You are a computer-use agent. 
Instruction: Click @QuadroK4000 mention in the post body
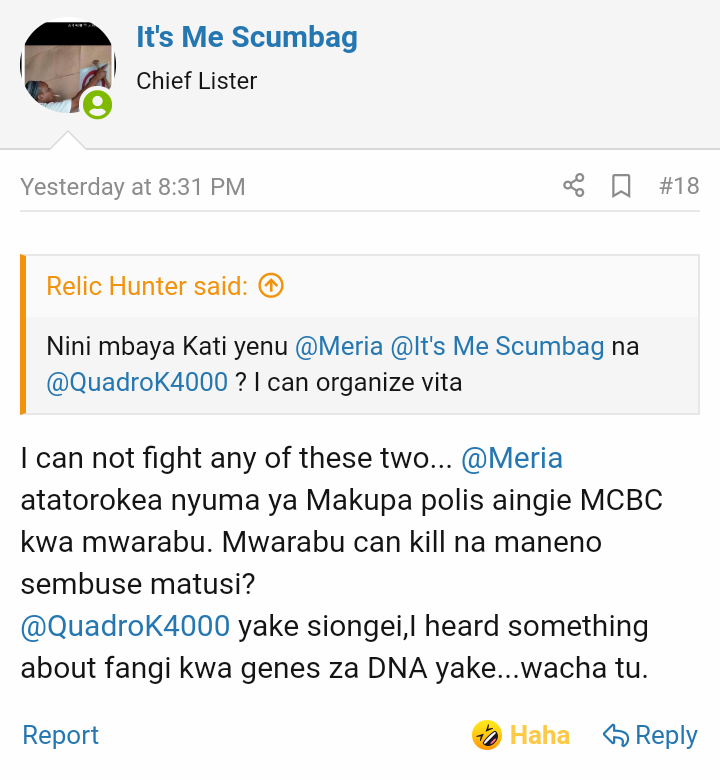[126, 626]
